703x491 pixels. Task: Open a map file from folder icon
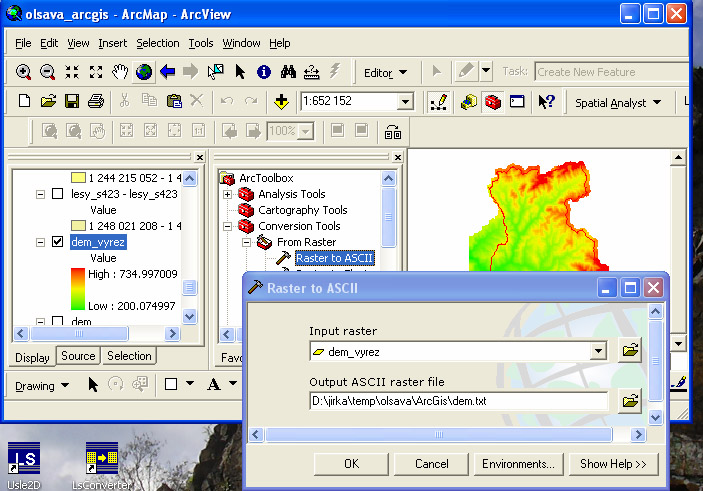click(48, 101)
